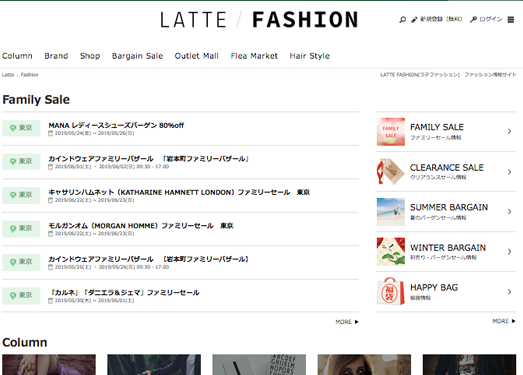Click the Winter Bargain thumbnail

tap(391, 252)
